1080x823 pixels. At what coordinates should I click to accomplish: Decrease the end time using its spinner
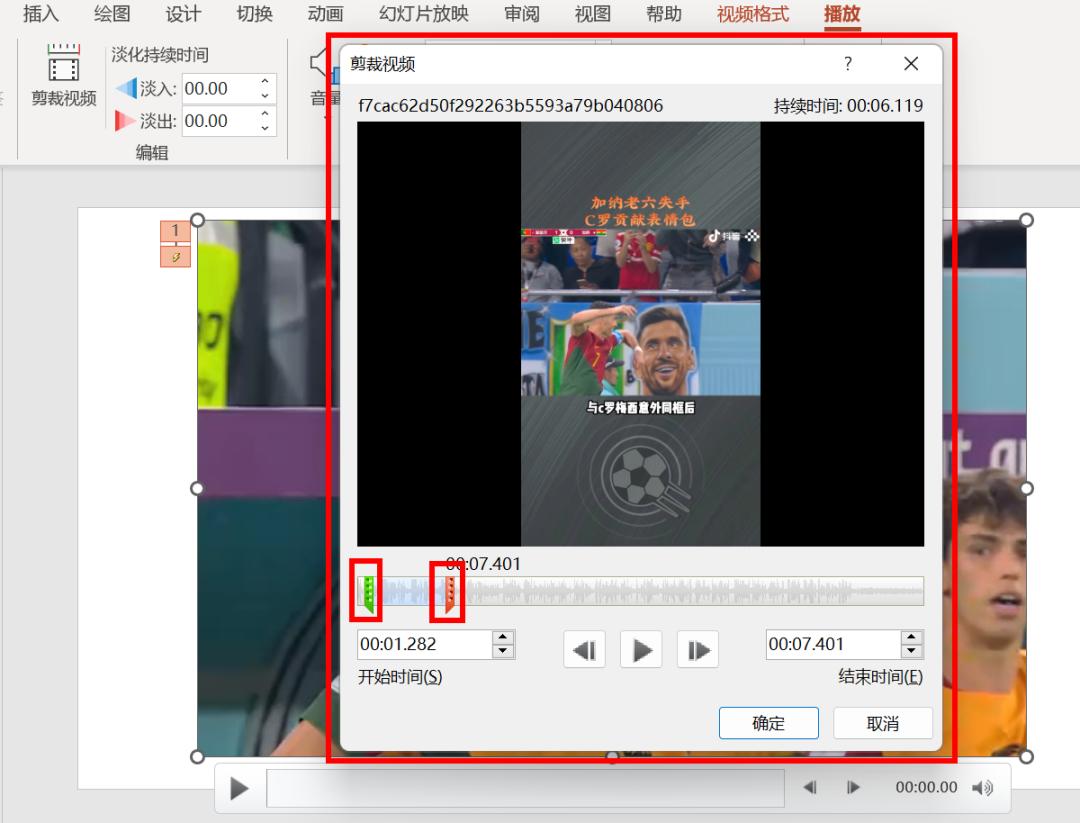coord(912,651)
